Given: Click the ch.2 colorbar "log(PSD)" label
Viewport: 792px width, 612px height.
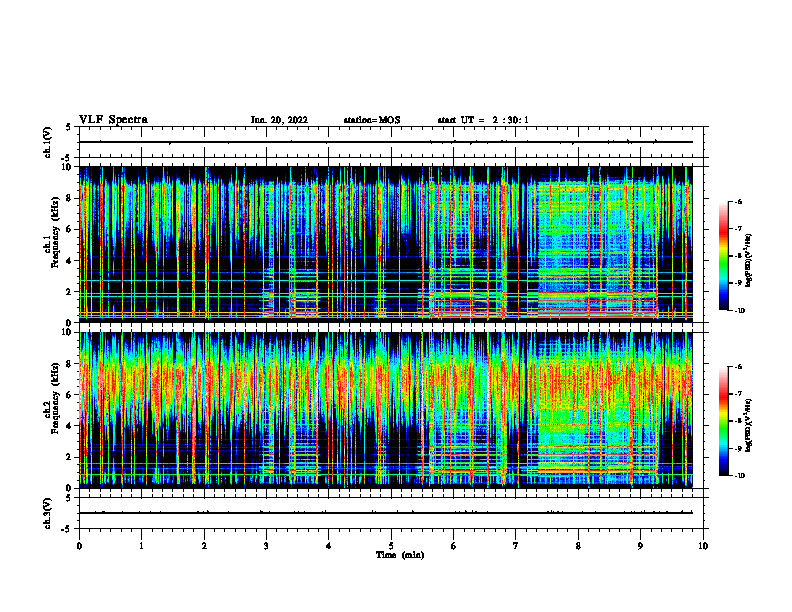Looking at the screenshot, I should click(x=749, y=425).
